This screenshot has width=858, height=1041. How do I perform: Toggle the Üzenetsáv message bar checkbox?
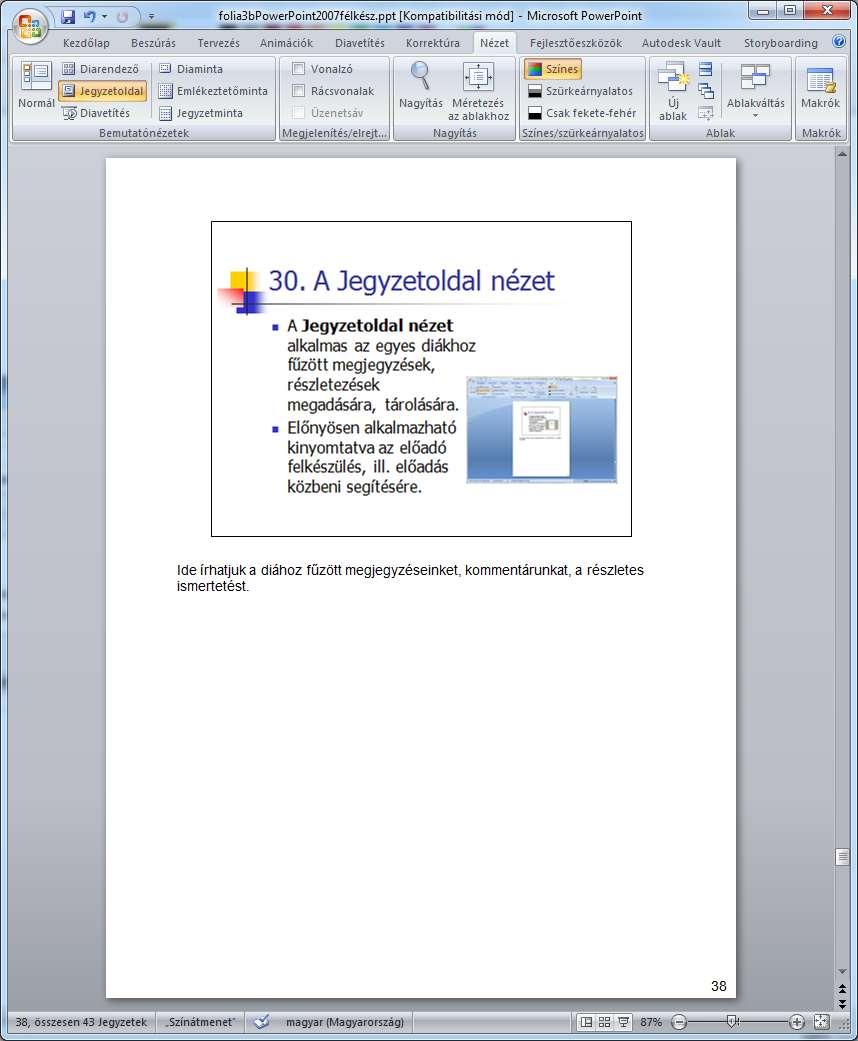coord(299,113)
